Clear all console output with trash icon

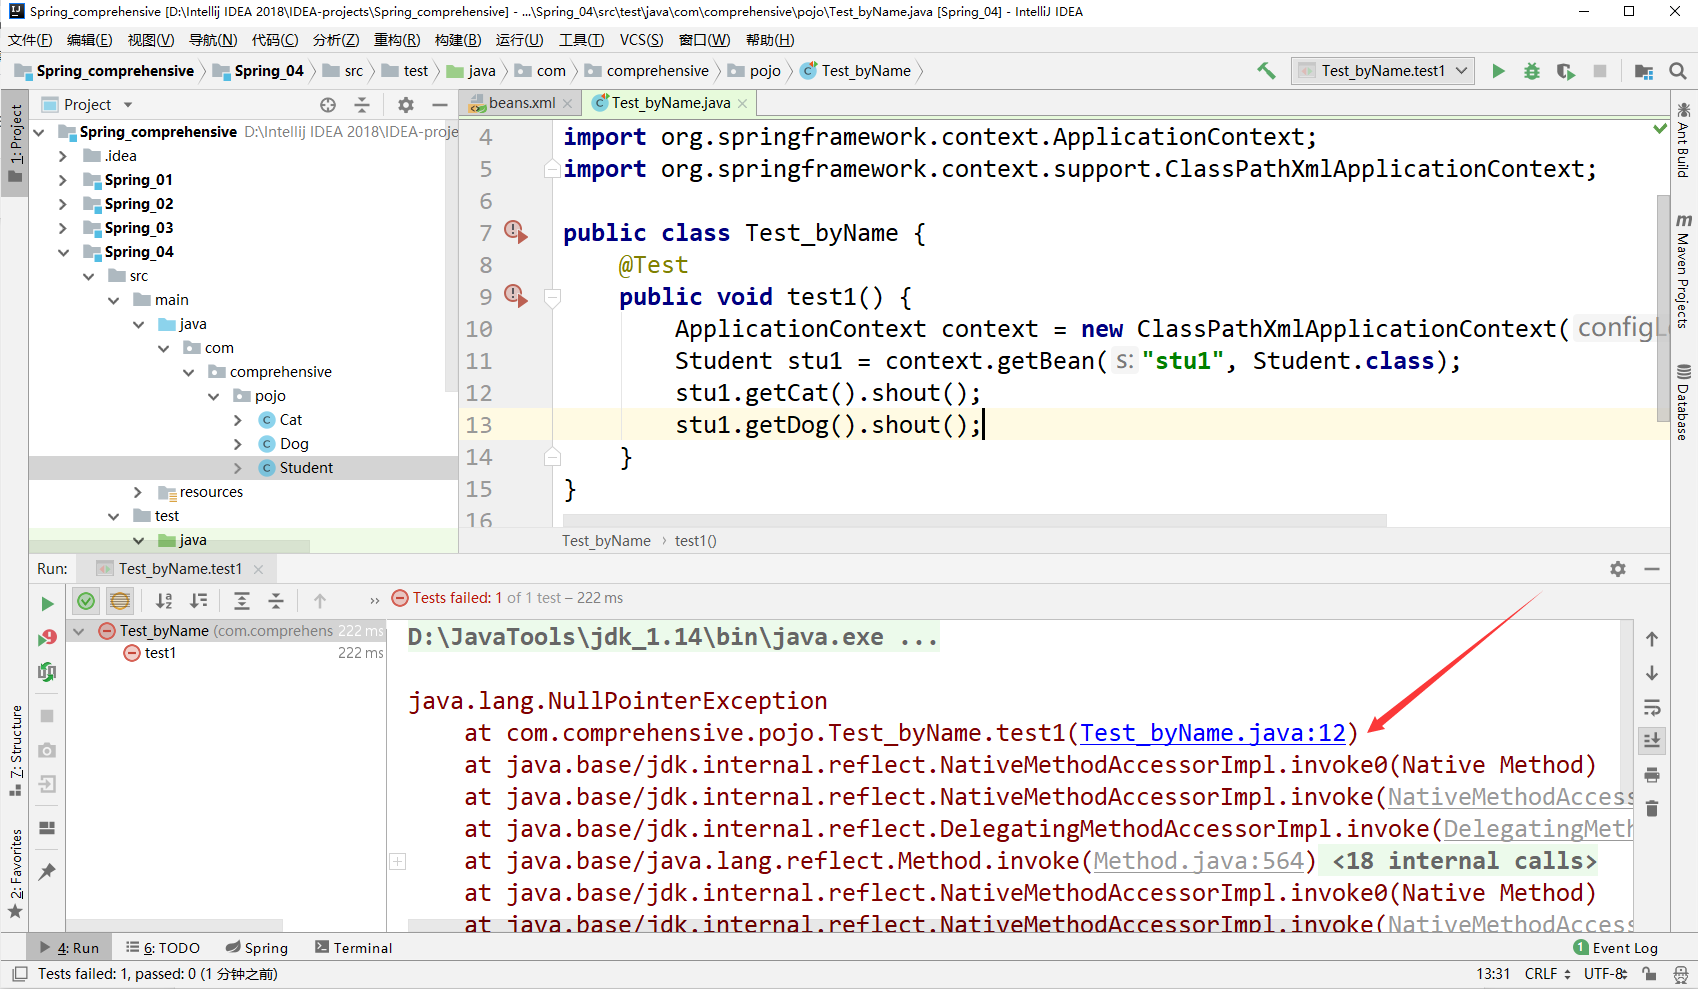click(1652, 808)
